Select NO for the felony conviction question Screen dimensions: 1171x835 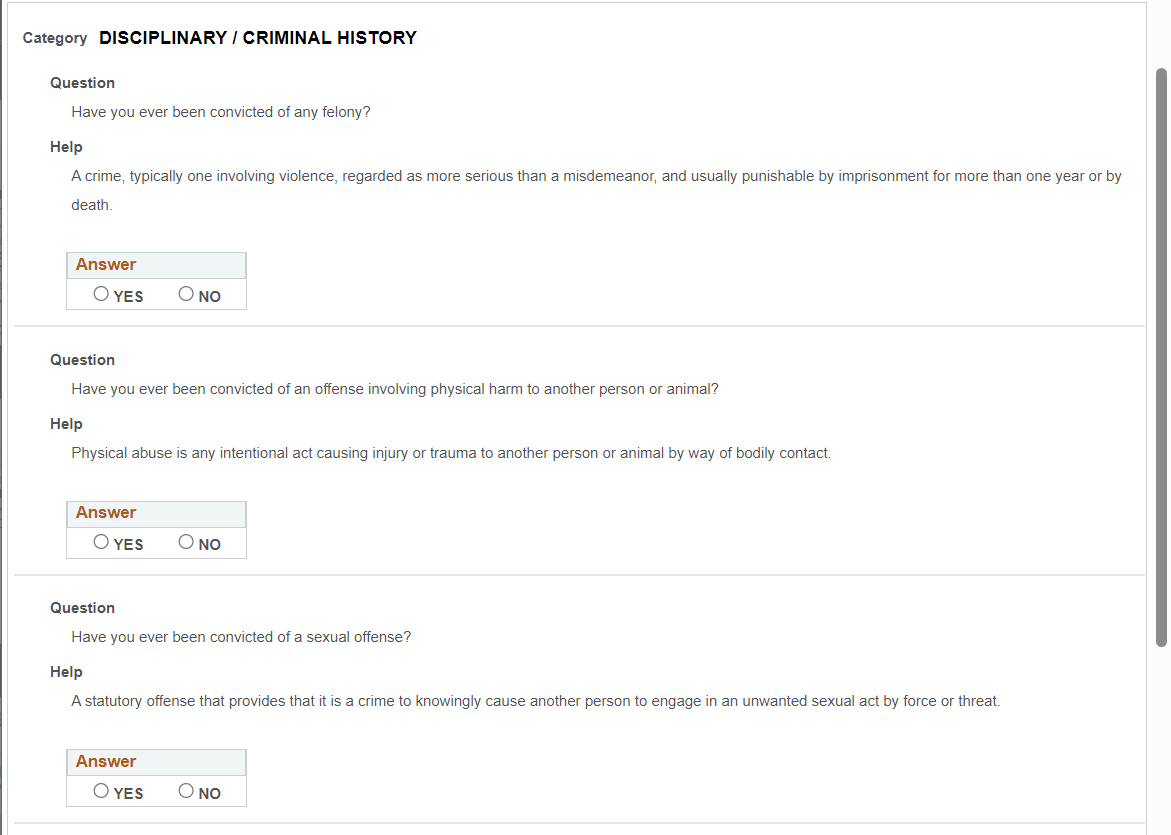click(187, 294)
